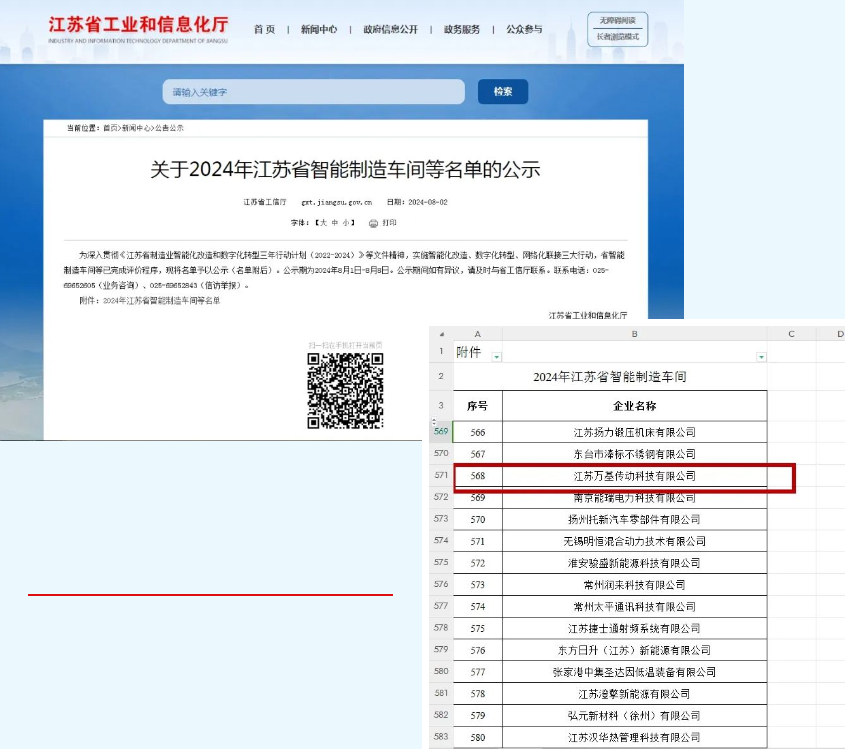
Task: Click the 企业名称 header cell
Action: [x=634, y=406]
